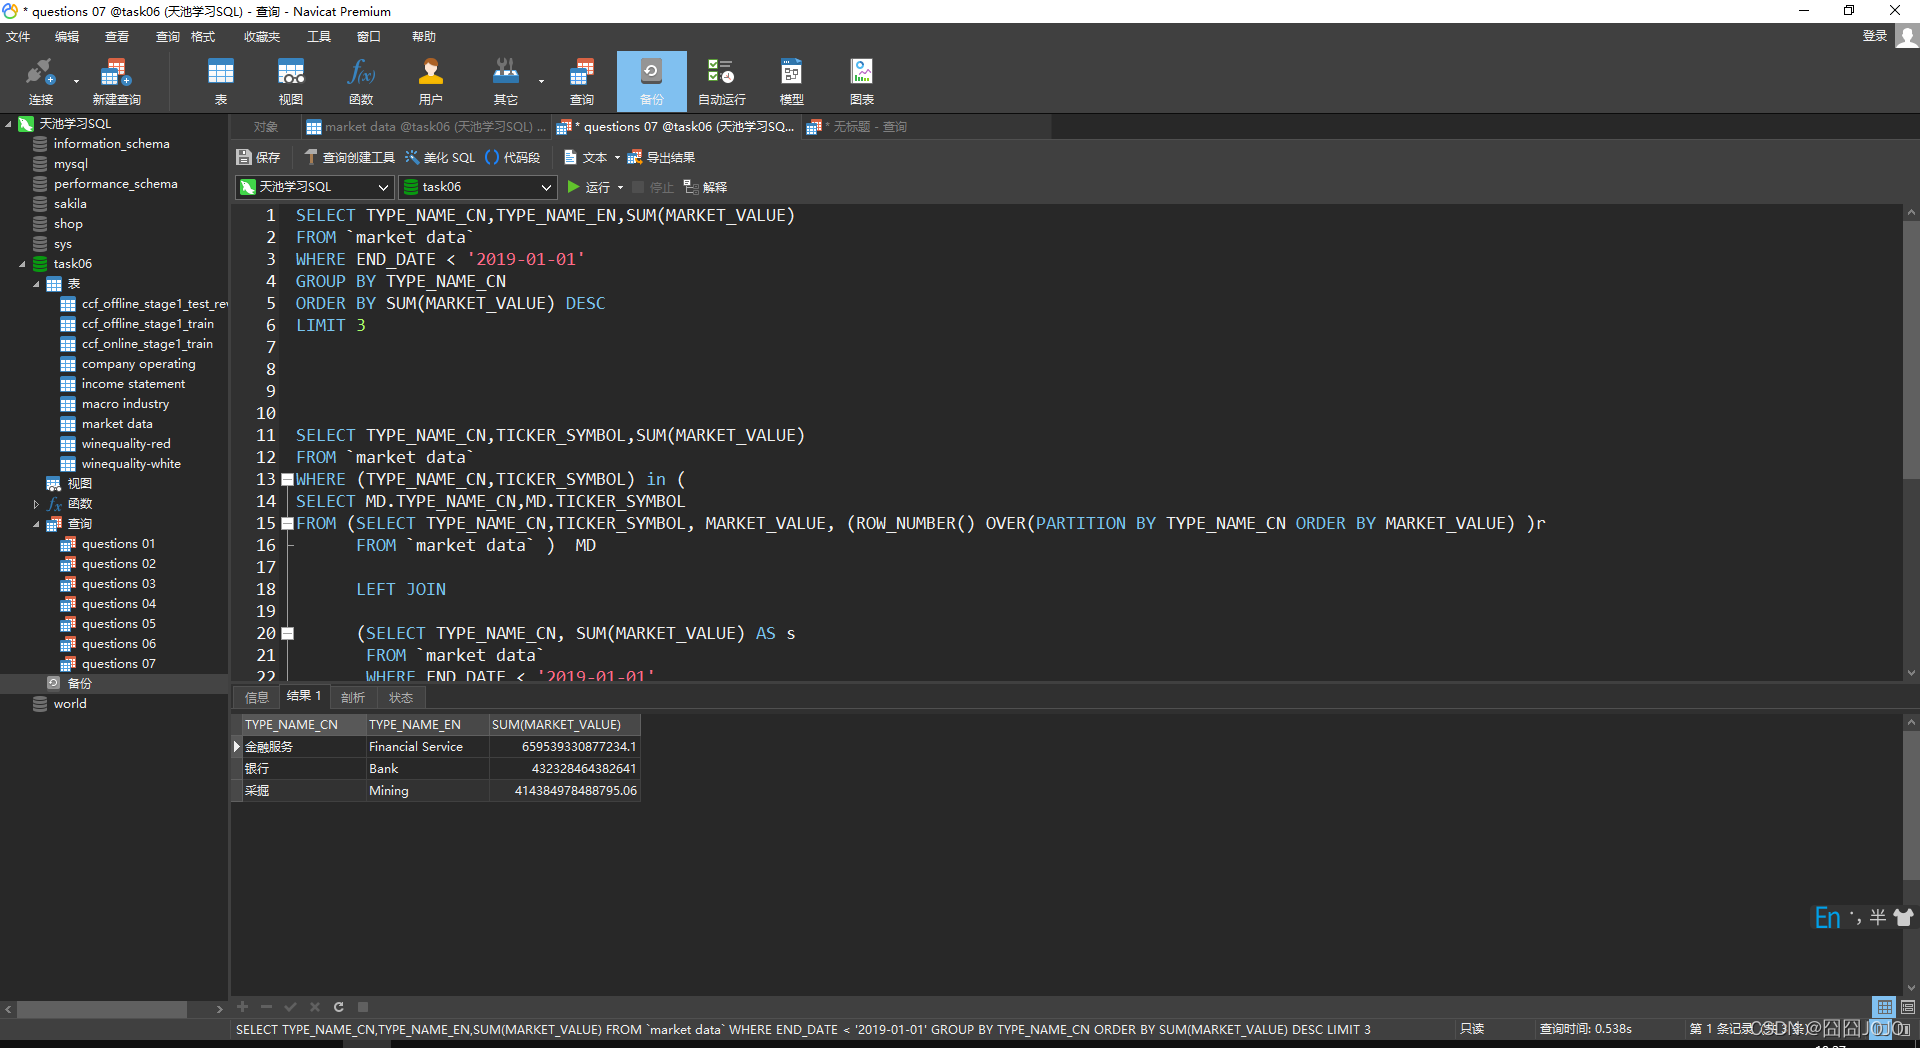
Task: Open the 模型 (Model) toolbar icon
Action: 792,81
